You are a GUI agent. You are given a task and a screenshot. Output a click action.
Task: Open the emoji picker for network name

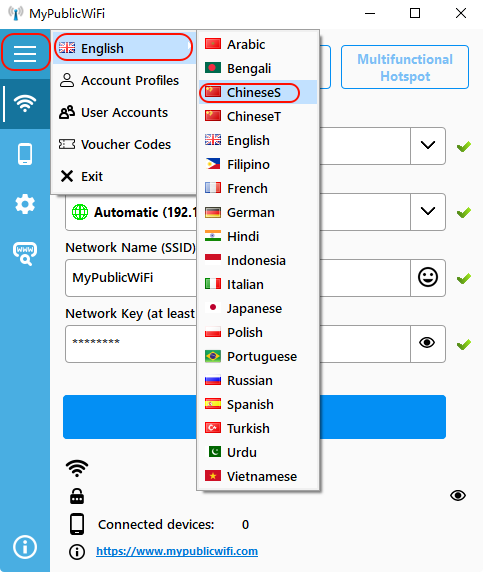428,278
